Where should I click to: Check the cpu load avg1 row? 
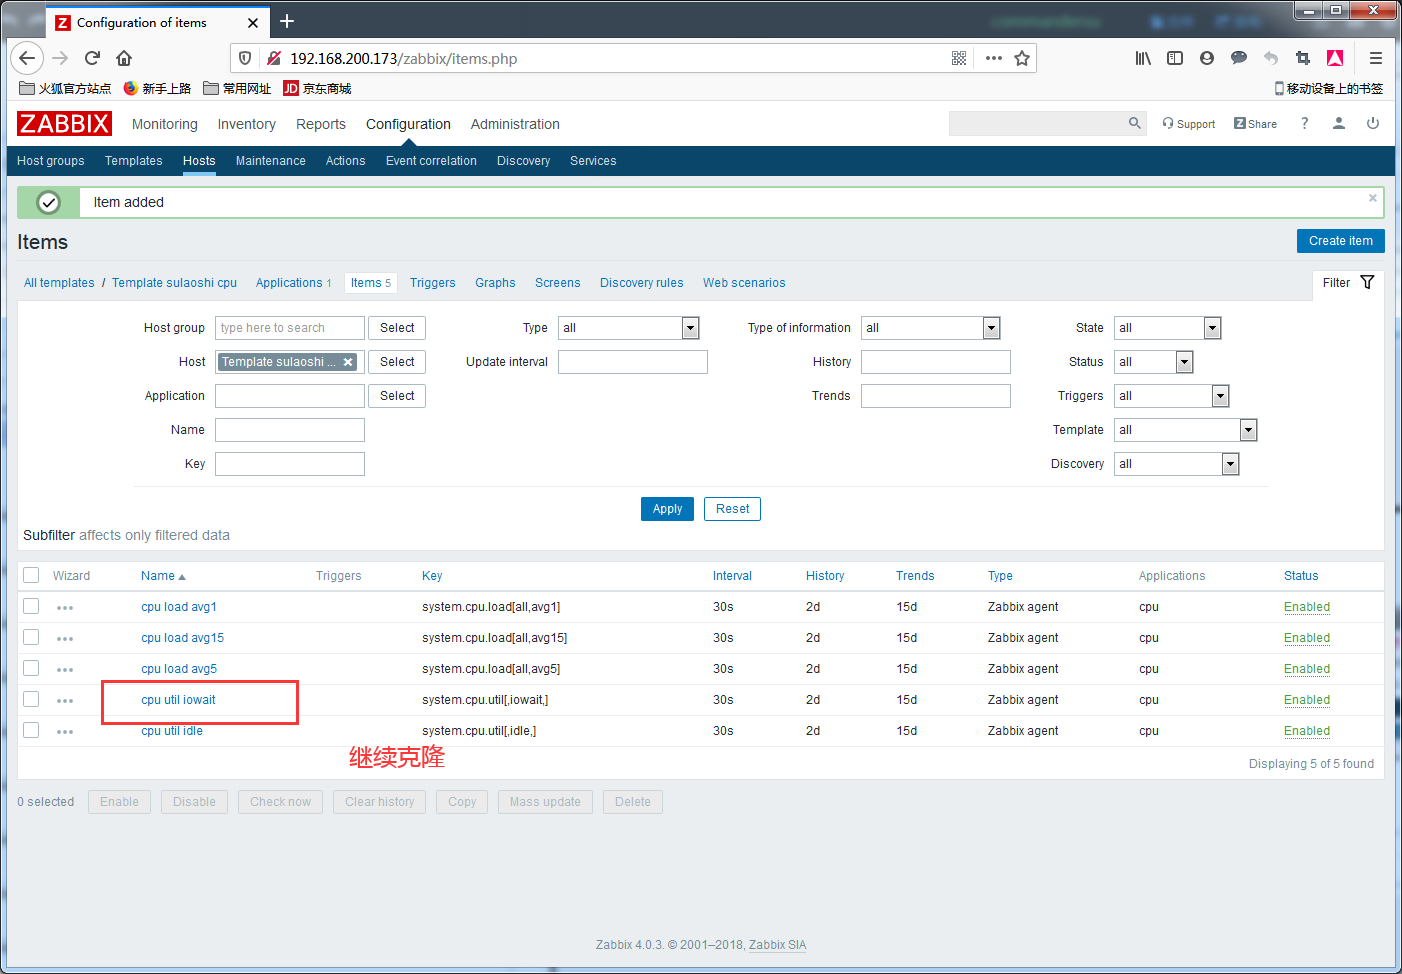pos(31,606)
